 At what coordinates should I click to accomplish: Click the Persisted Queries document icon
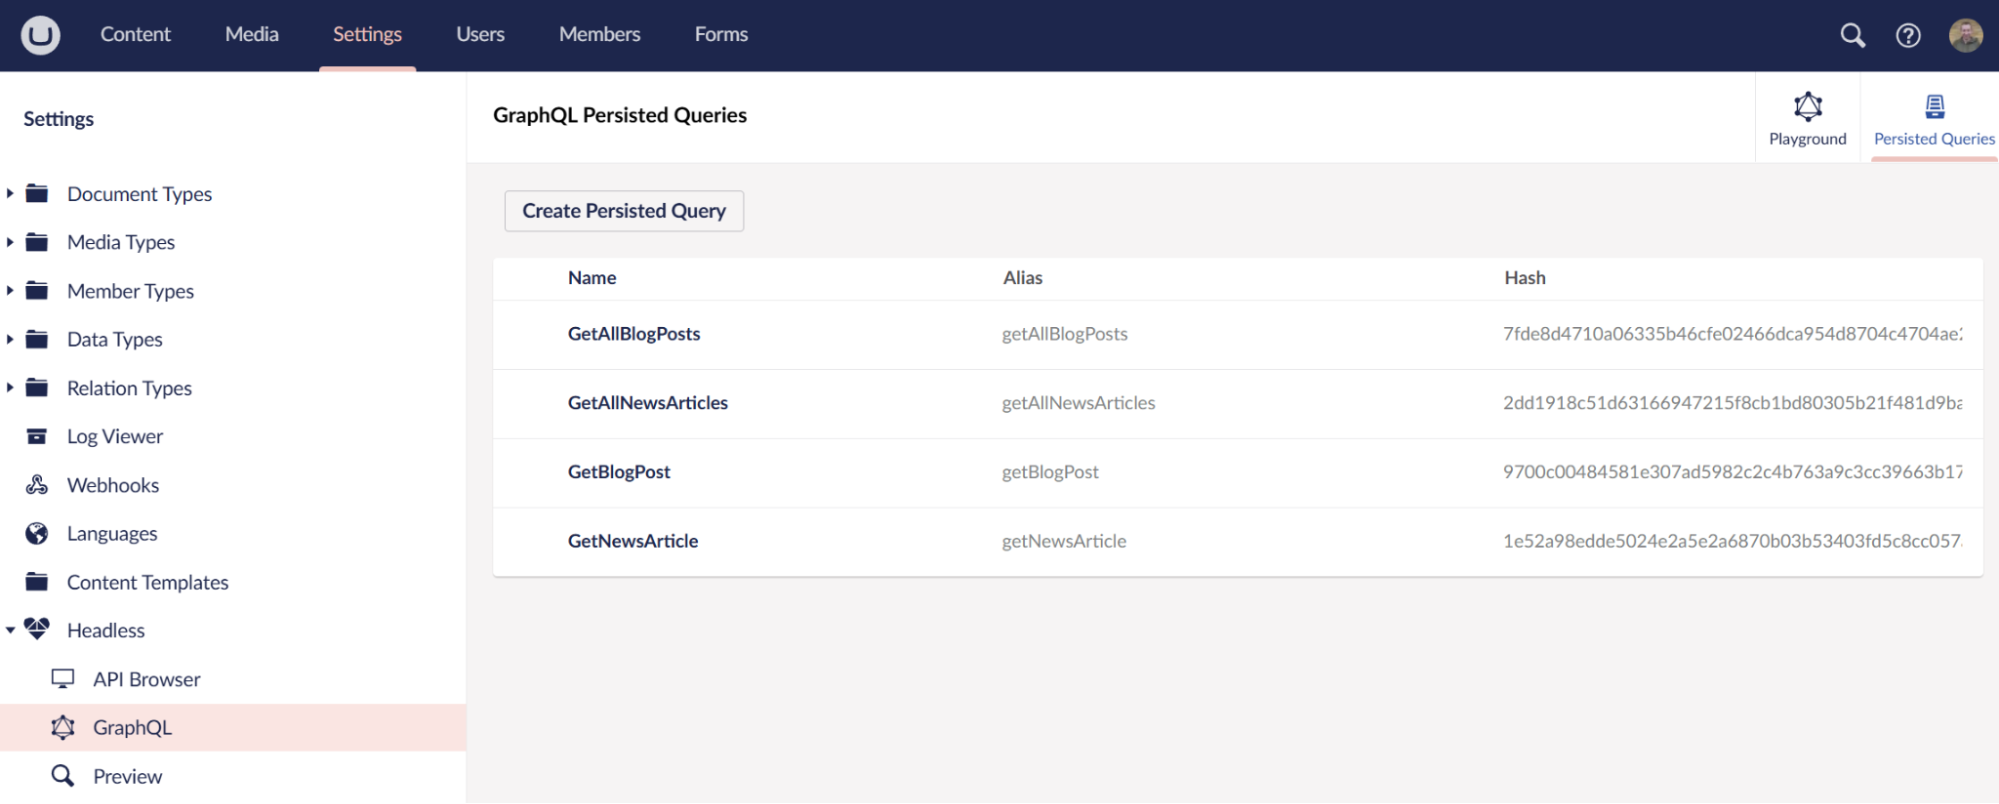click(x=1935, y=106)
